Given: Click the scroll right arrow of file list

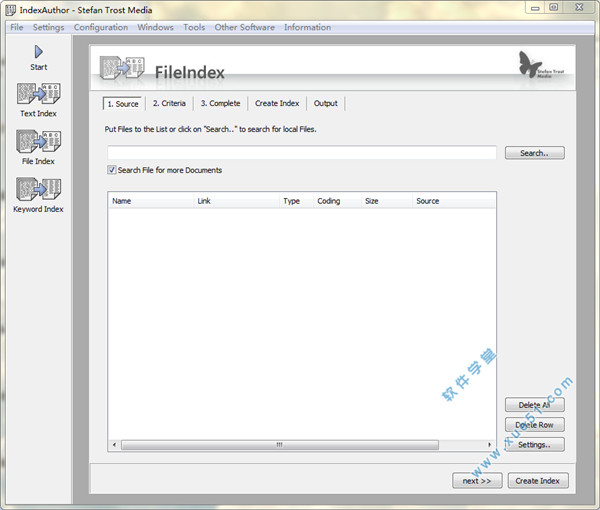Looking at the screenshot, I should (489, 445).
